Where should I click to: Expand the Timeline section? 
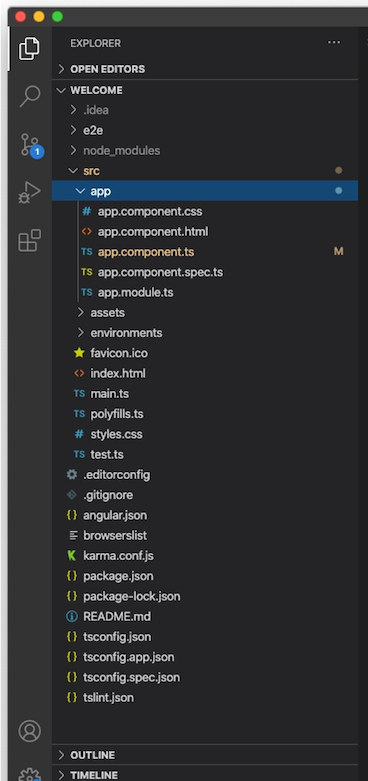click(x=205, y=775)
